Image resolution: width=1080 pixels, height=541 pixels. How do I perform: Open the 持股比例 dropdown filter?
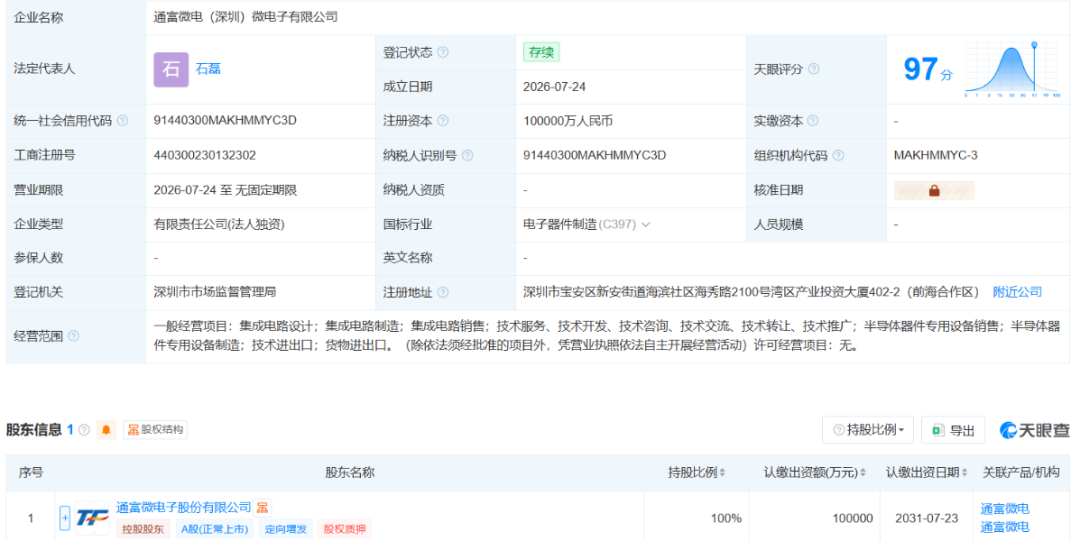click(x=868, y=430)
